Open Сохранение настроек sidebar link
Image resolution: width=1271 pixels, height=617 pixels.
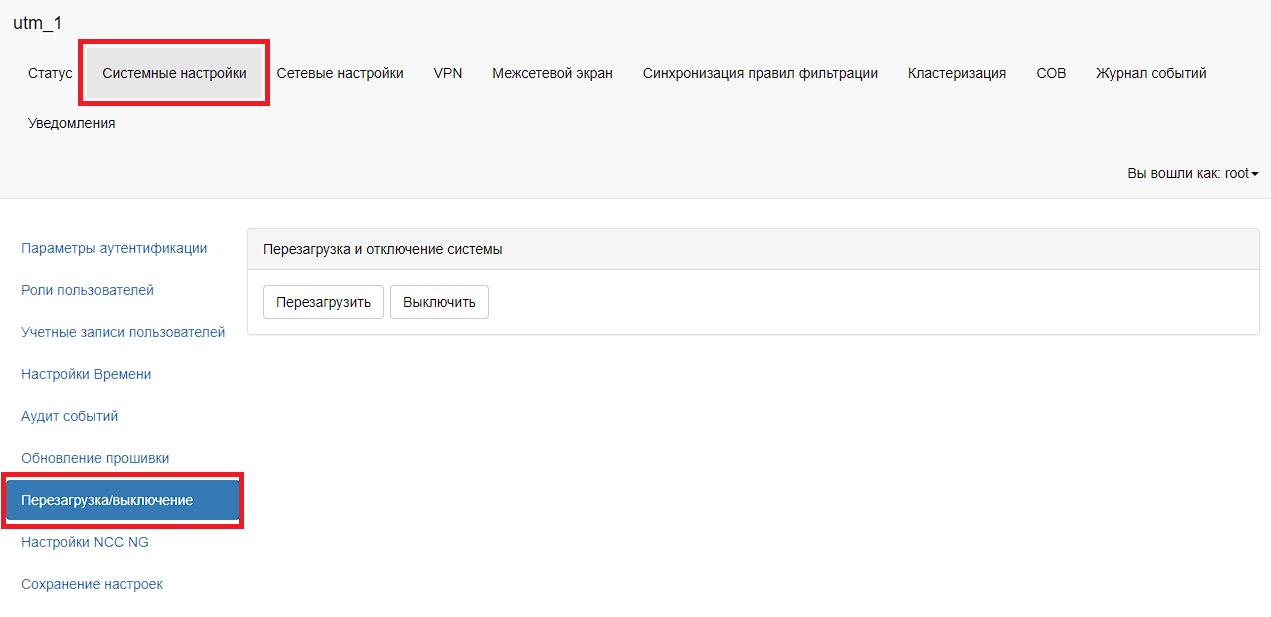[92, 584]
